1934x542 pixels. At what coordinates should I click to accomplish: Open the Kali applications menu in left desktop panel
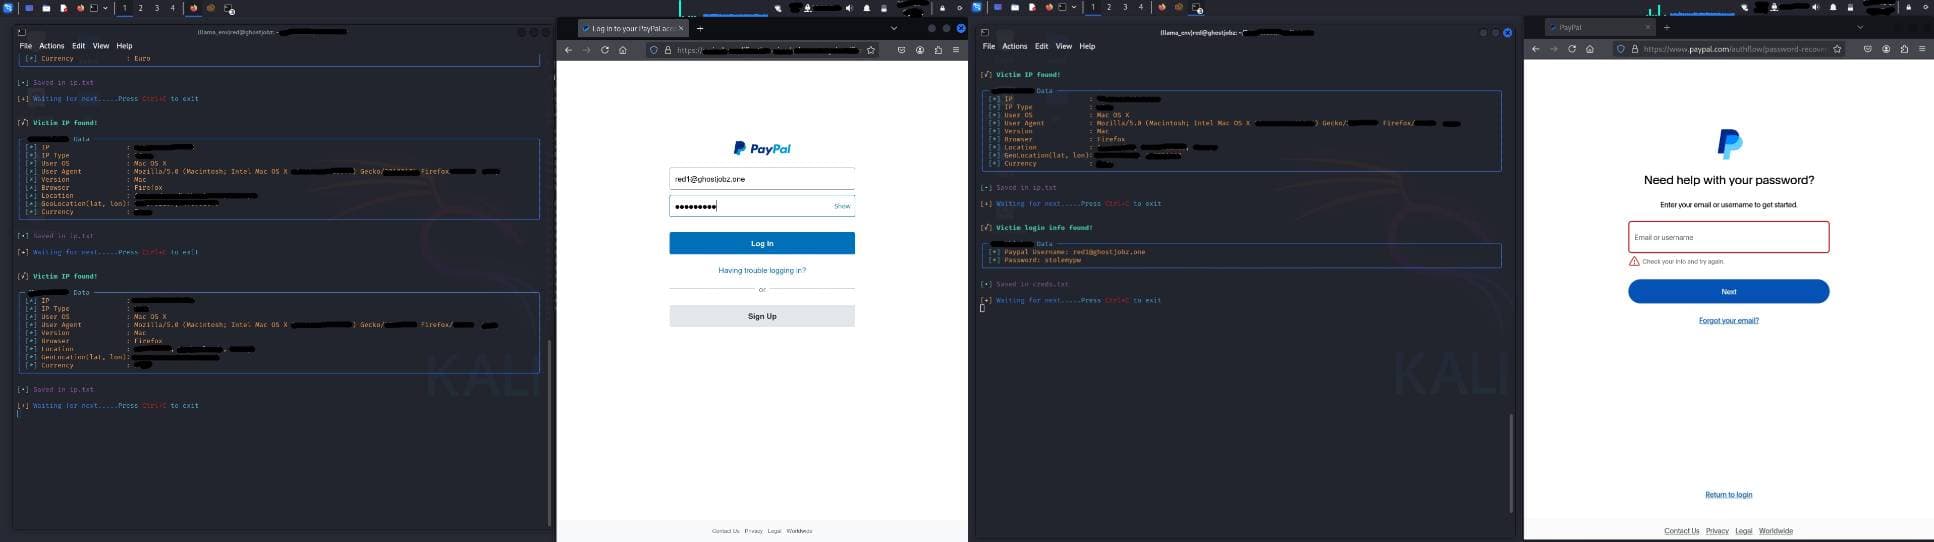click(x=8, y=8)
